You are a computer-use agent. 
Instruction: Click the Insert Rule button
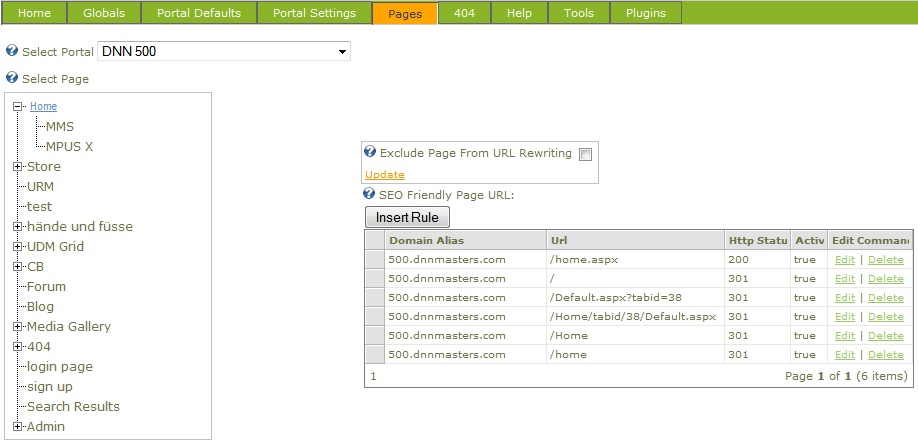(x=407, y=217)
